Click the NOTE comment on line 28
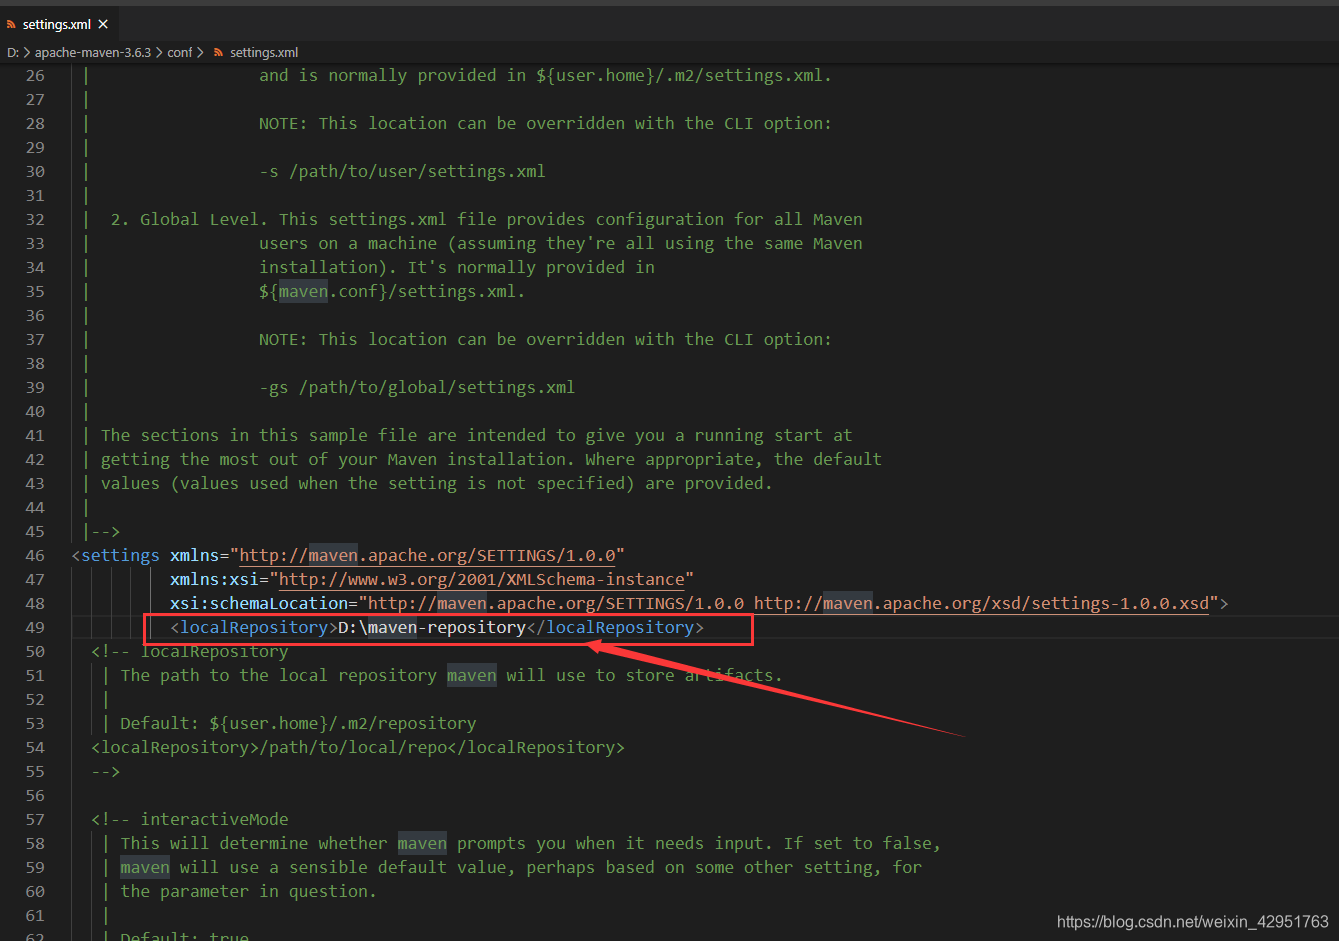Screen dimensions: 1339x941 click(x=545, y=123)
